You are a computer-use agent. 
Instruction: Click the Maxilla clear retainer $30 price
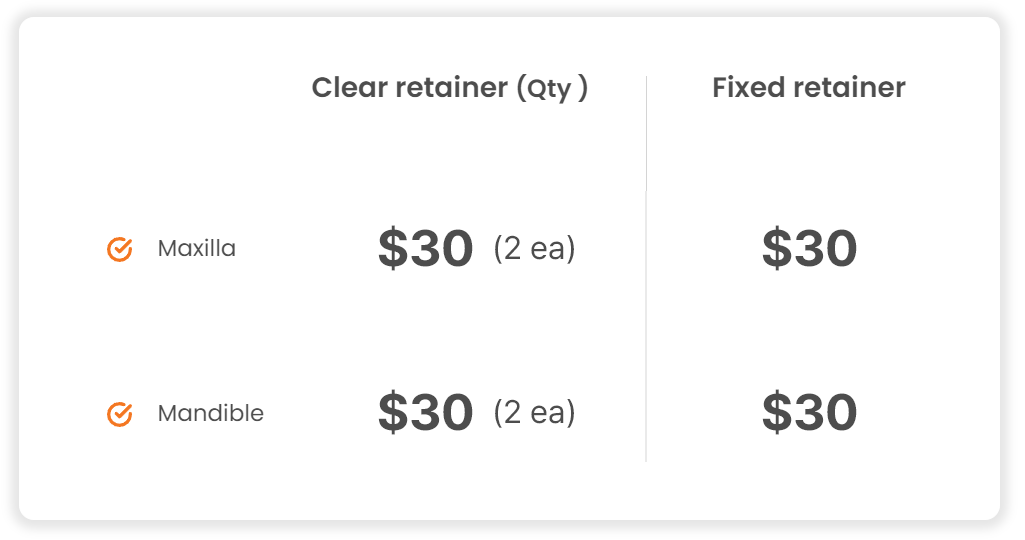pyautogui.click(x=426, y=248)
